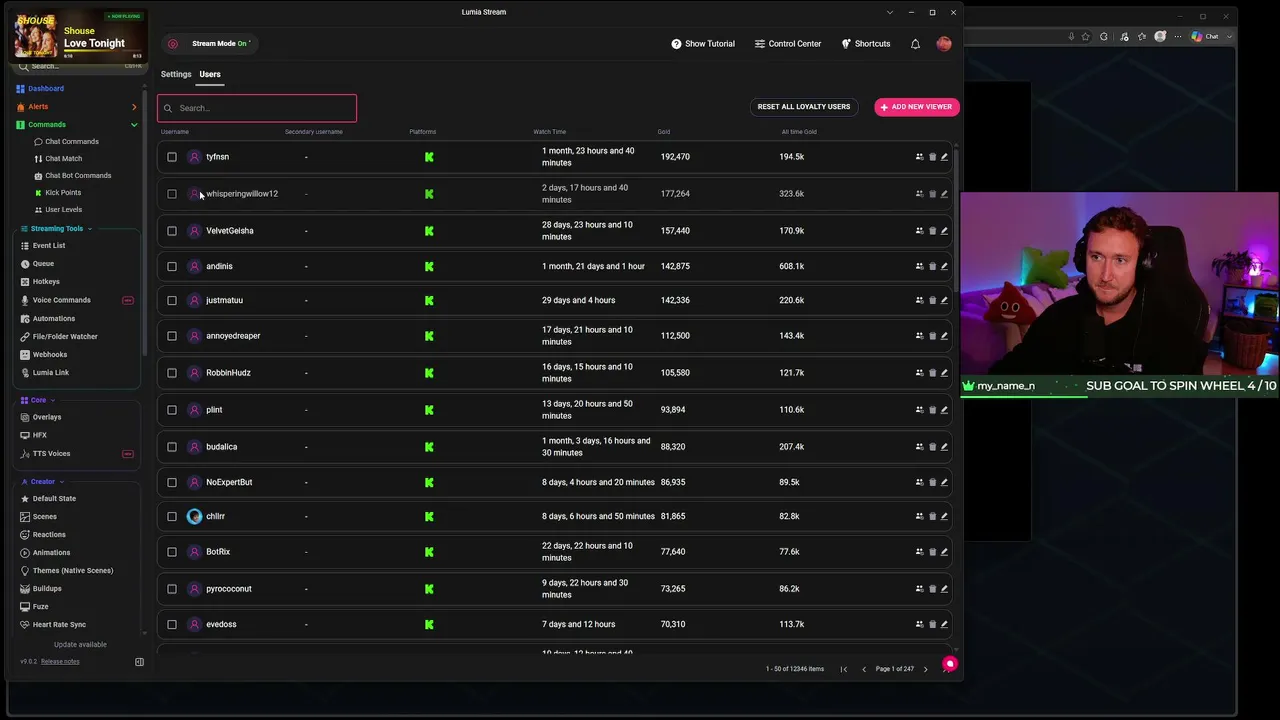Open the notifications bell in Lumia Stream
The image size is (1280, 720).
(915, 44)
